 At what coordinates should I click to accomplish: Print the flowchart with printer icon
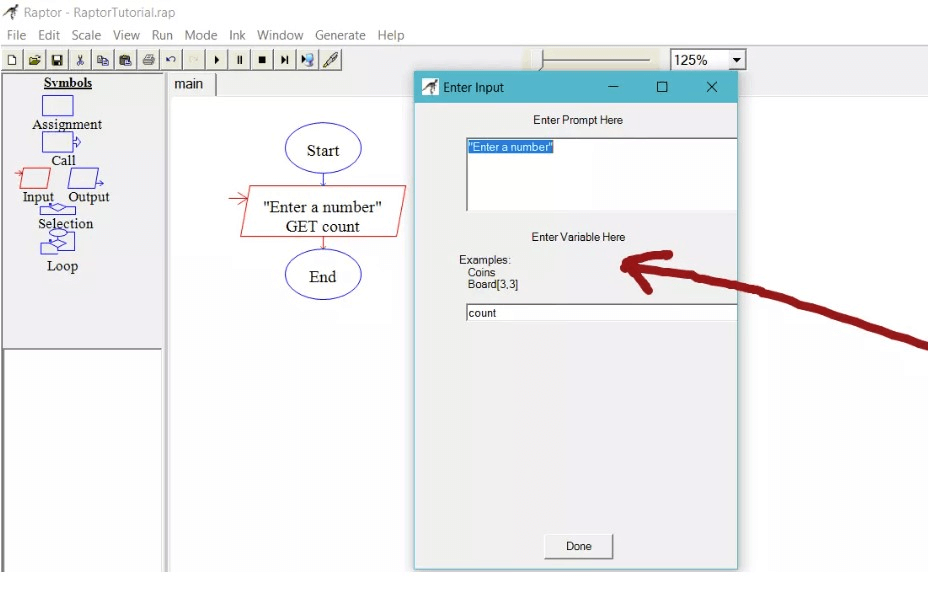point(148,60)
